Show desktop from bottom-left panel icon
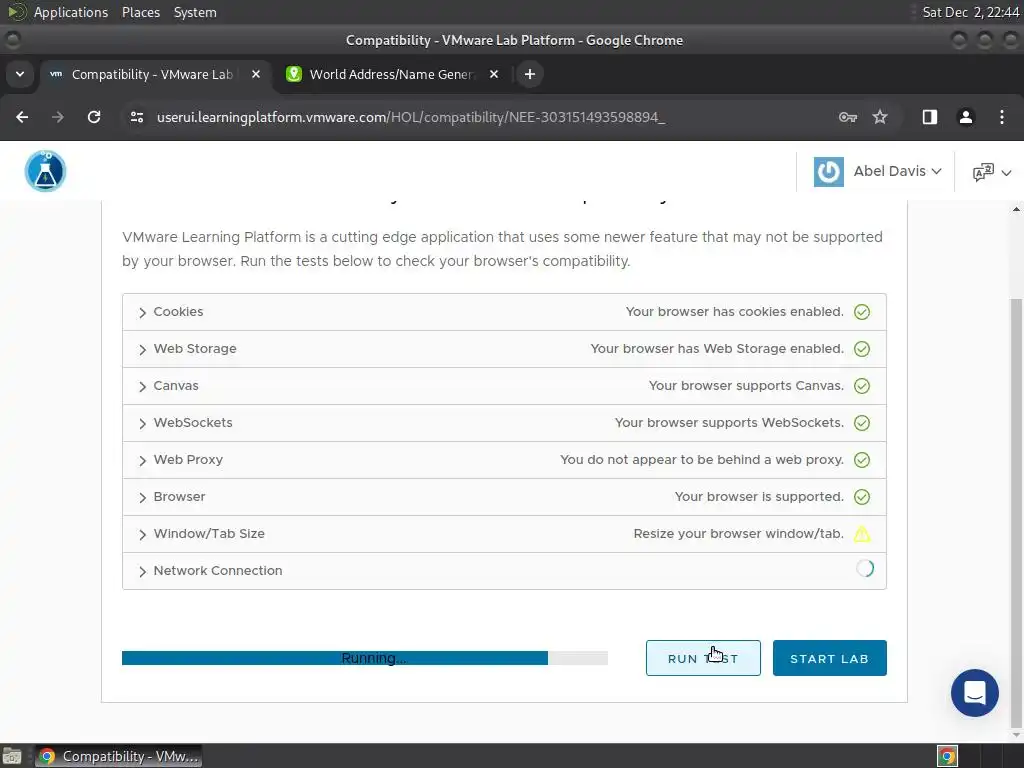Viewport: 1024px width, 768px height. [x=11, y=756]
